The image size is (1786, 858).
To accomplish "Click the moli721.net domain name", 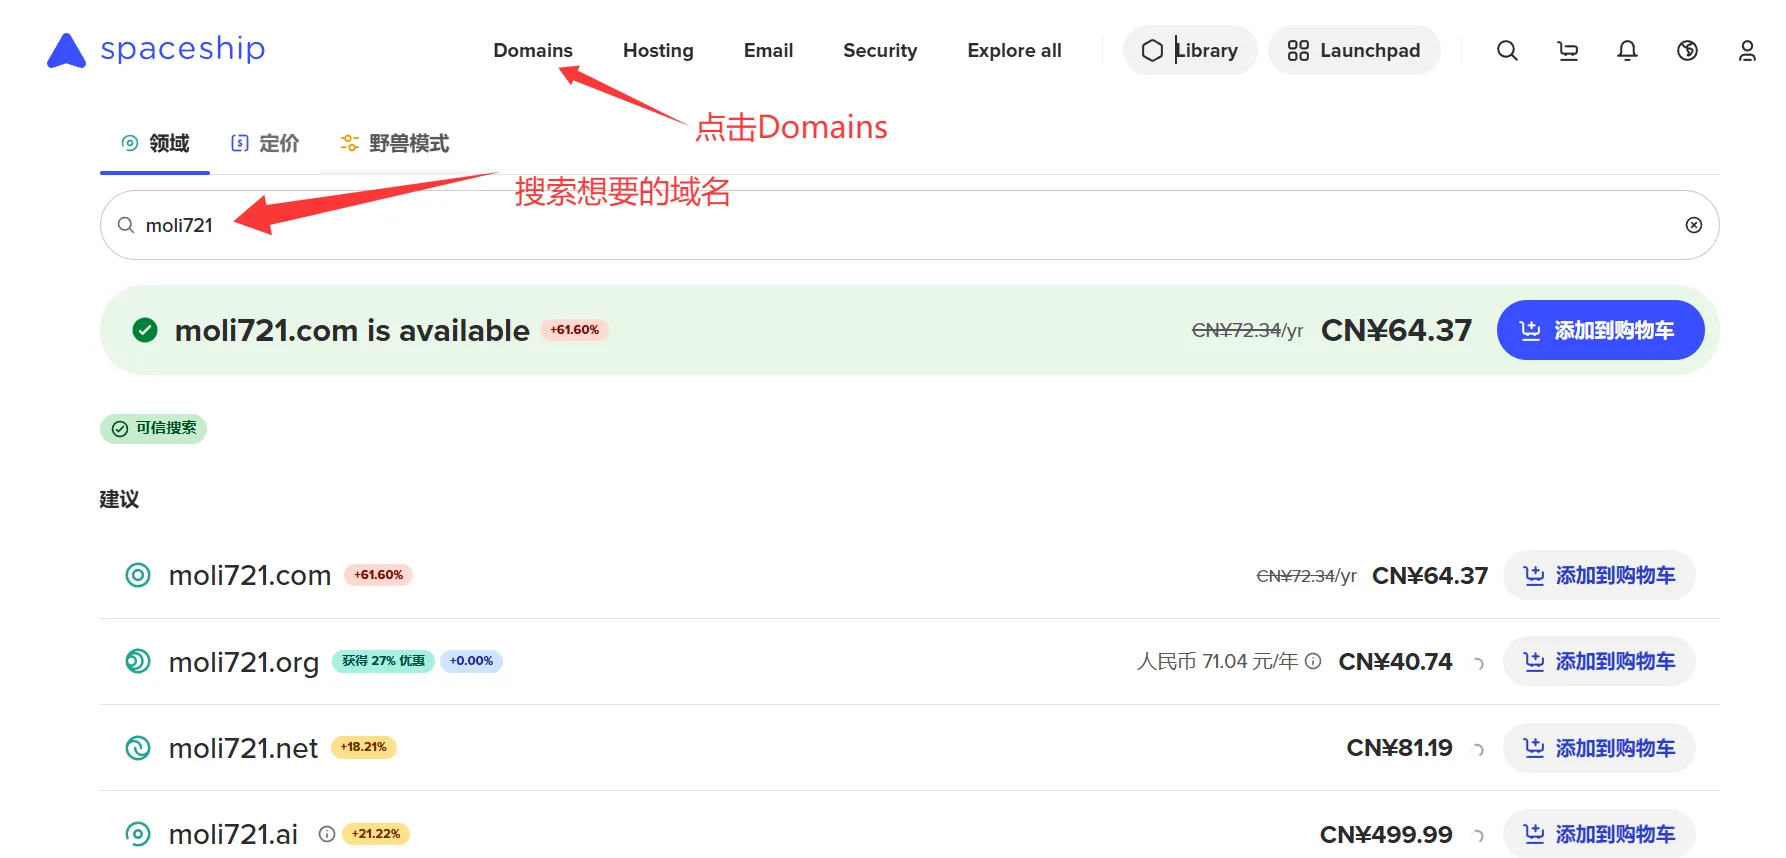I will click(x=243, y=748).
